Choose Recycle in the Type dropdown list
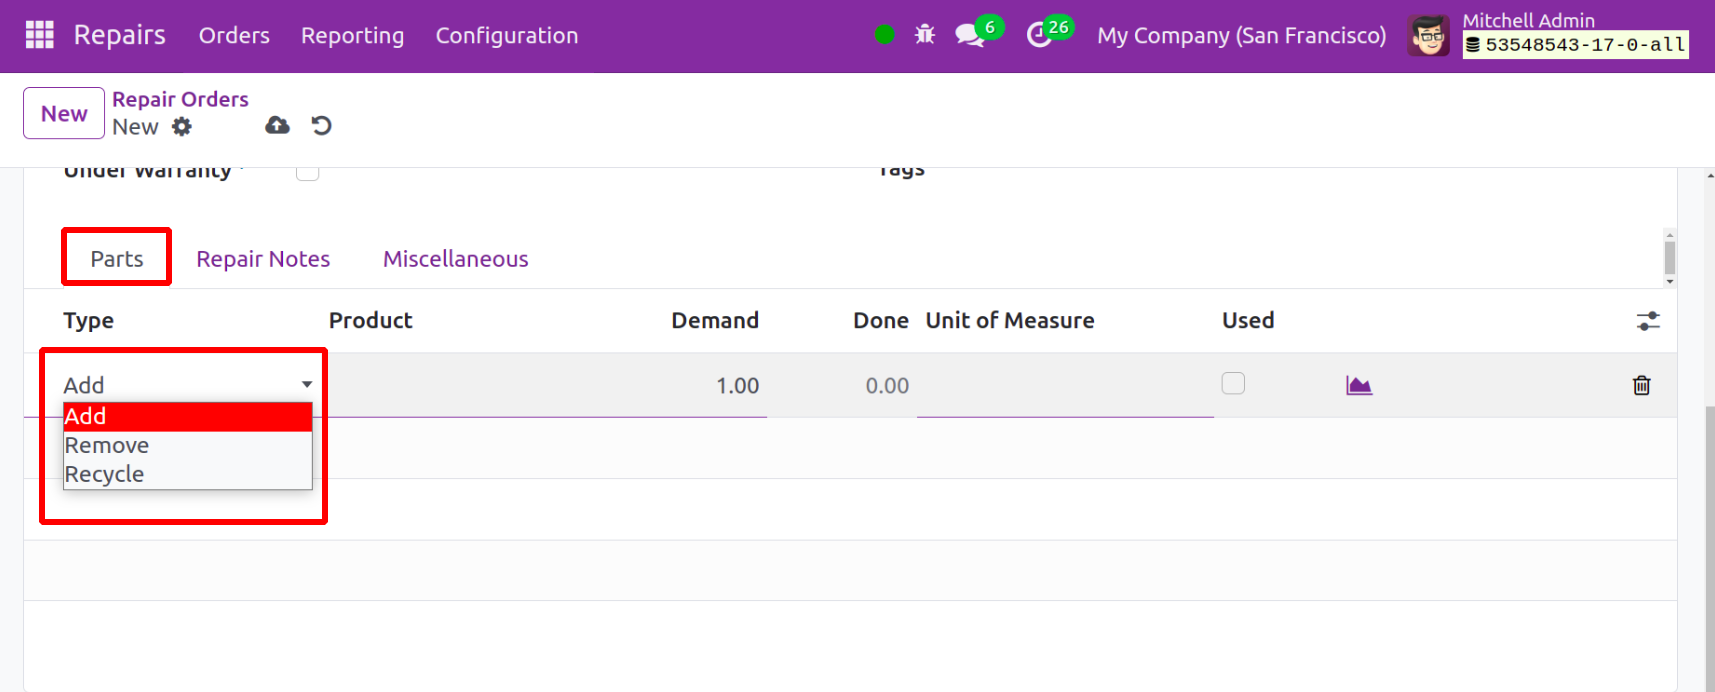Image resolution: width=1715 pixels, height=692 pixels. (x=188, y=475)
